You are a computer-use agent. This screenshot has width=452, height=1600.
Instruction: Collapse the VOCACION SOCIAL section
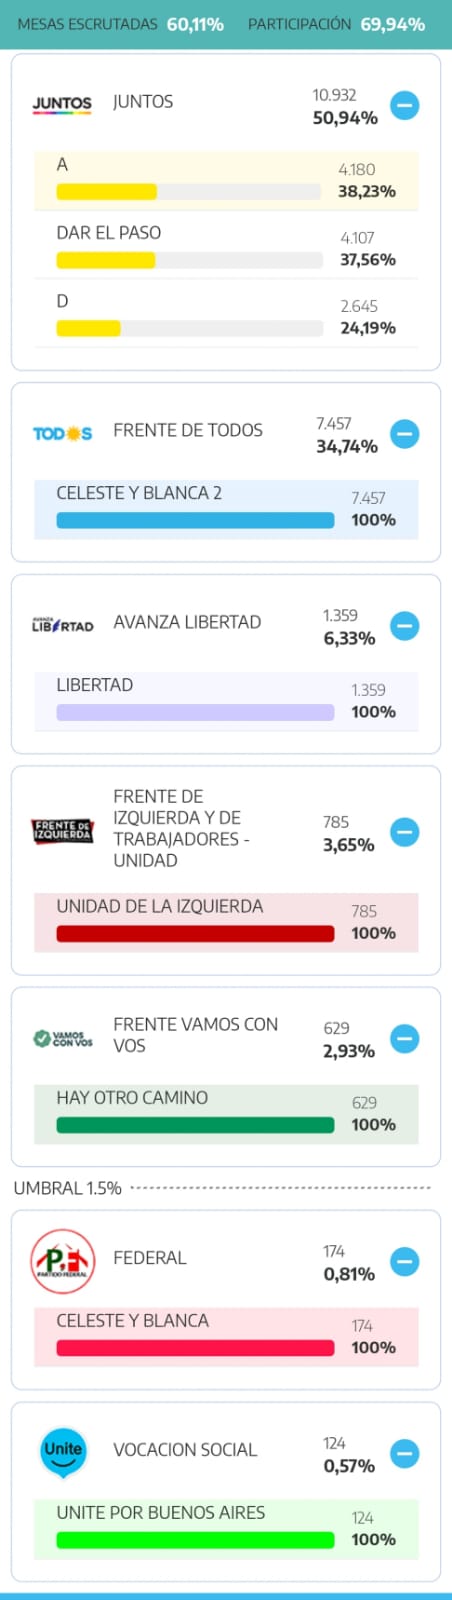[404, 1454]
